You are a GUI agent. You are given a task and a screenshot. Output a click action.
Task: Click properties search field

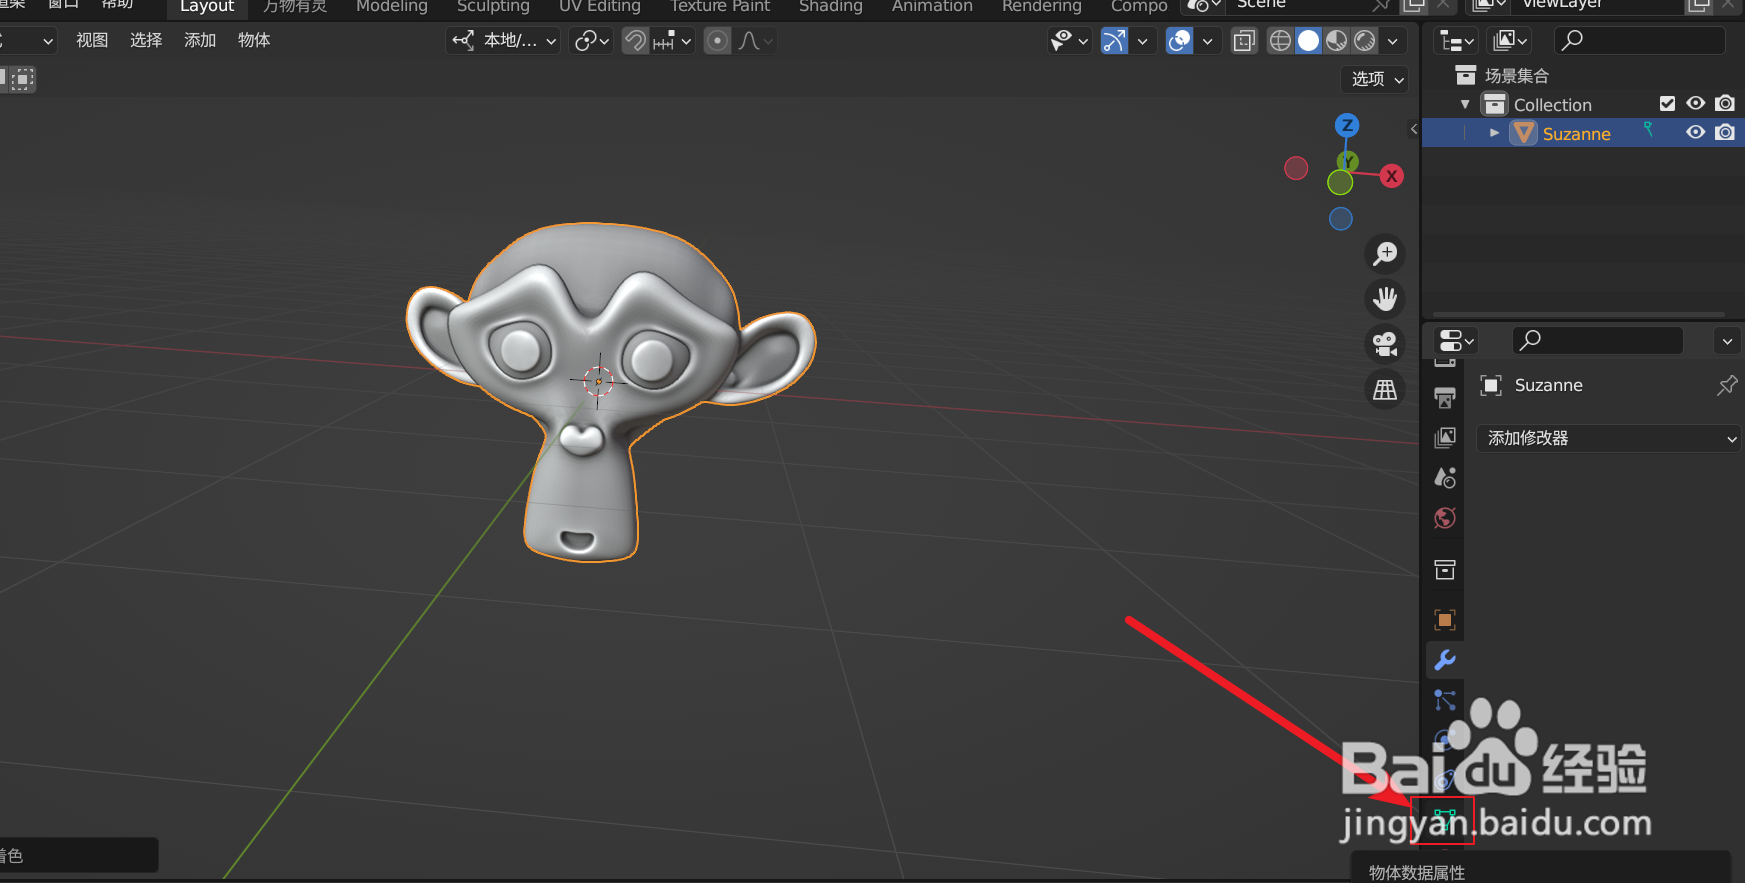[x=1598, y=341]
